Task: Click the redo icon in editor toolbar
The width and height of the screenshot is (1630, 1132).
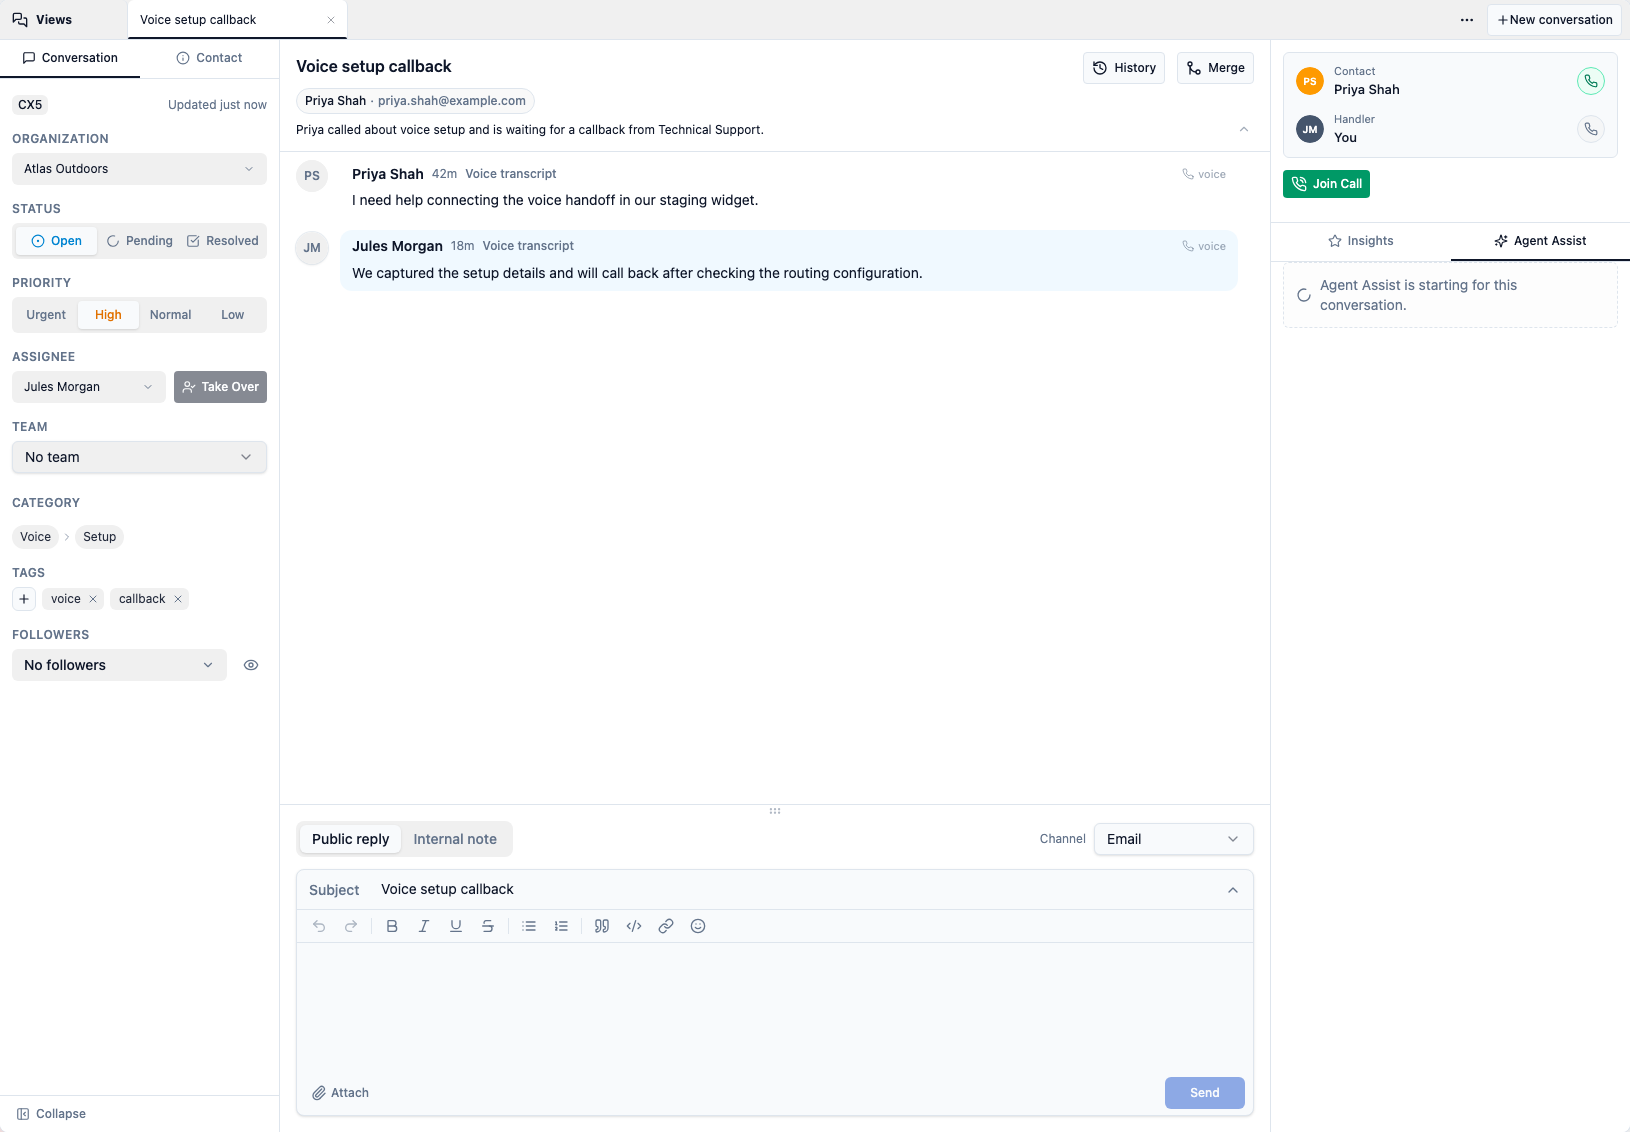Action: click(x=351, y=926)
